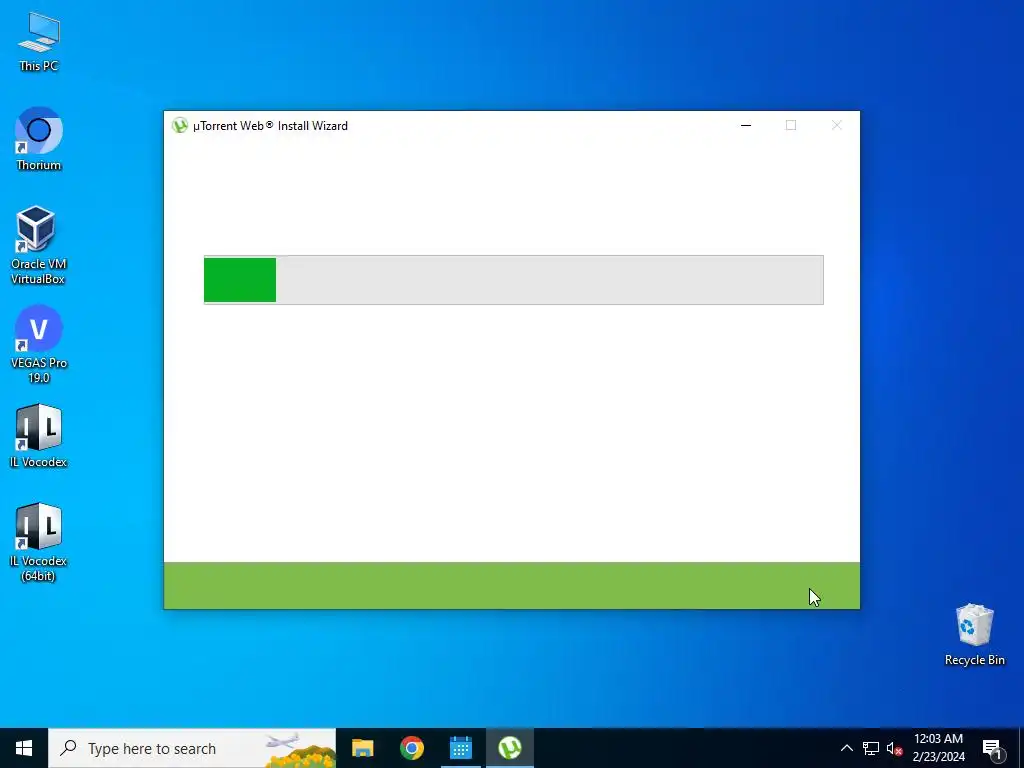Open the This PC desktop icon
The width and height of the screenshot is (1024, 768).
pos(39,41)
